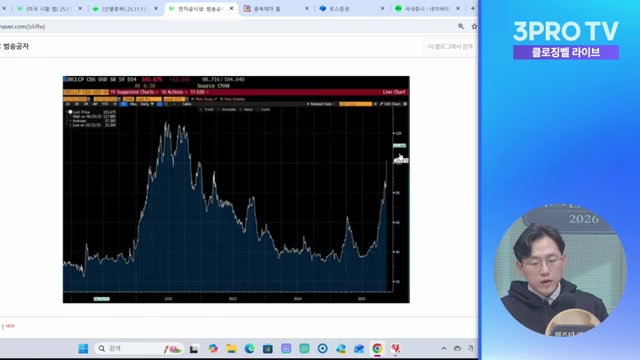Screen dimensions: 640x360
Task: Open the 범송공자 blog title link
Action: tap(16, 47)
